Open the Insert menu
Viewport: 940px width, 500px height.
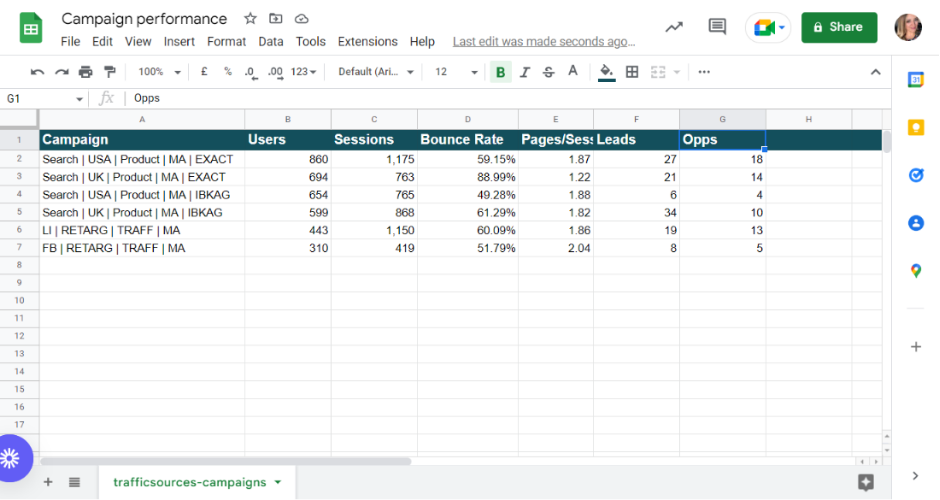pos(179,41)
